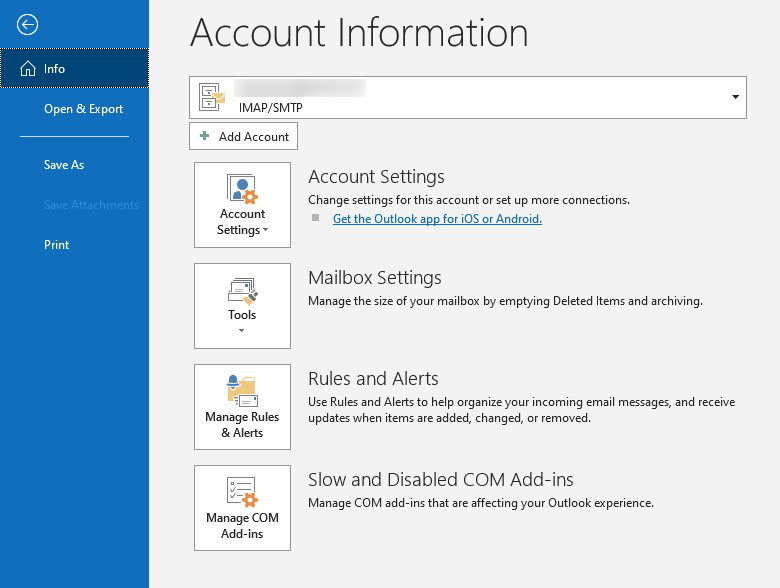Click the Manage Rules & Alerts label
Screen dimensions: 780x588
click(242, 425)
